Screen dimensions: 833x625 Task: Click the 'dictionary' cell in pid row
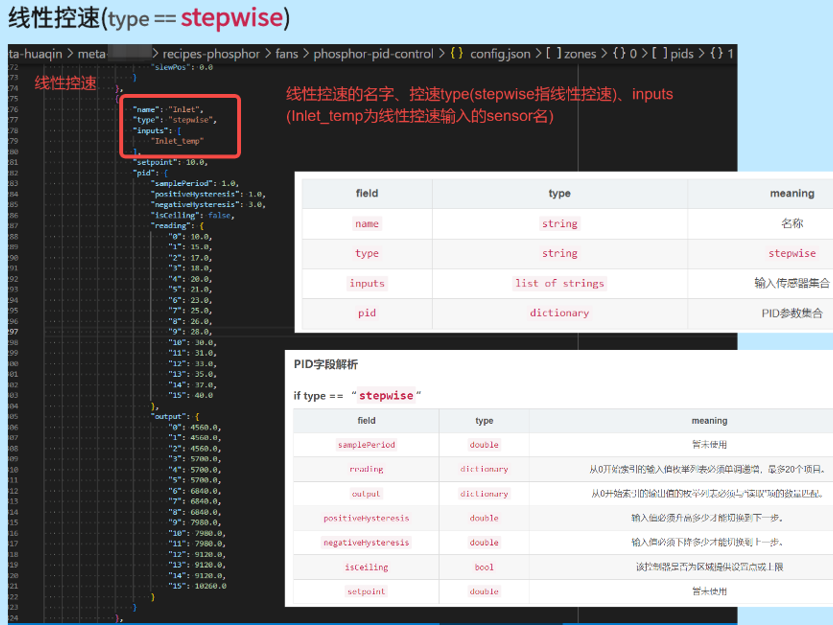click(x=559, y=313)
